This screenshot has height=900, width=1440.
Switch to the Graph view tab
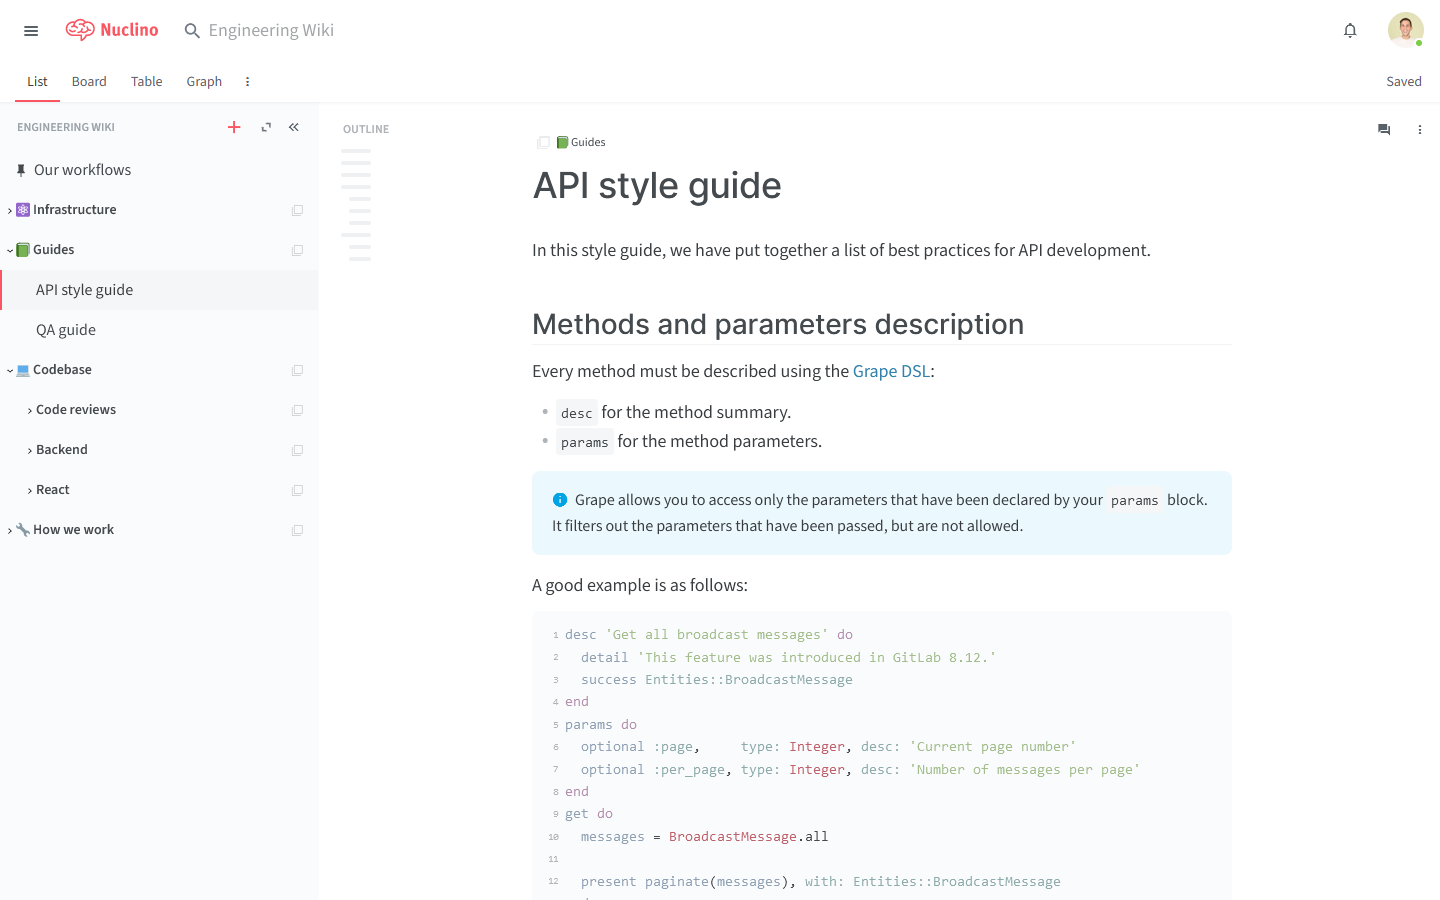tap(204, 82)
